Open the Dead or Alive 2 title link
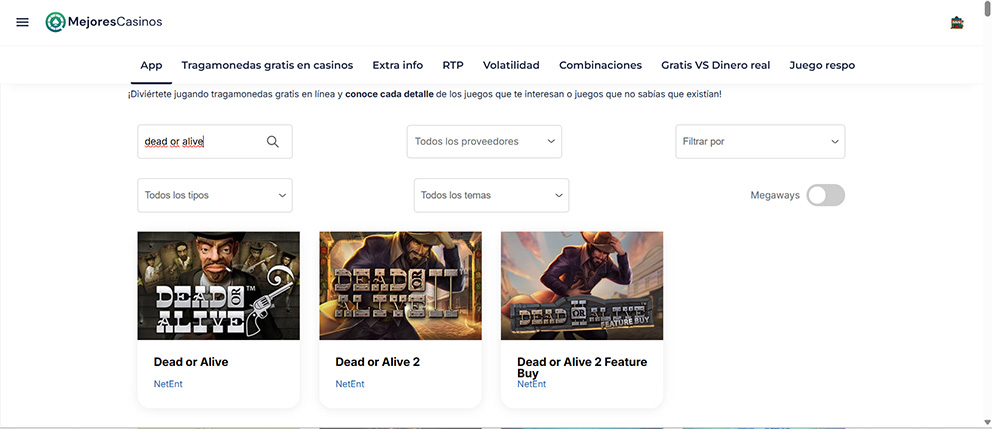Image resolution: width=992 pixels, height=429 pixels. click(377, 362)
